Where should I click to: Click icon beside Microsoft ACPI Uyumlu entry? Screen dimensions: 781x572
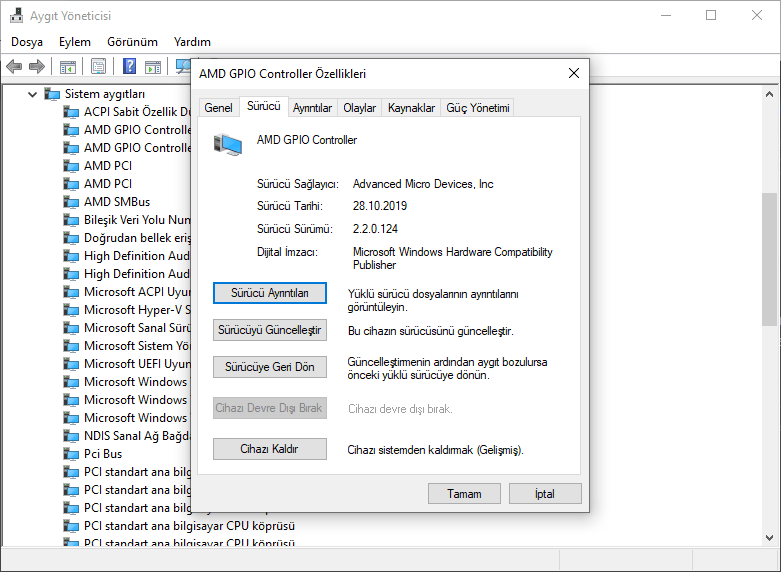(71, 292)
